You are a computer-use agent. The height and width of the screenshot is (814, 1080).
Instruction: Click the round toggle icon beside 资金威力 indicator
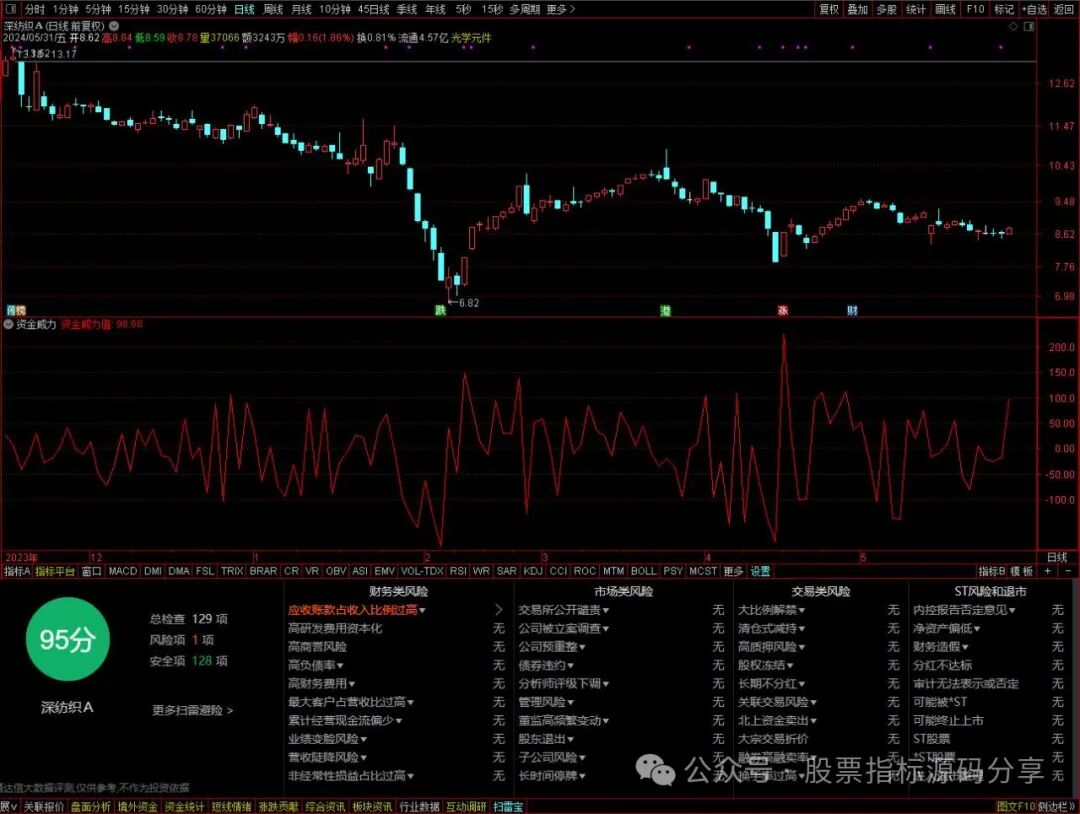(x=9, y=324)
